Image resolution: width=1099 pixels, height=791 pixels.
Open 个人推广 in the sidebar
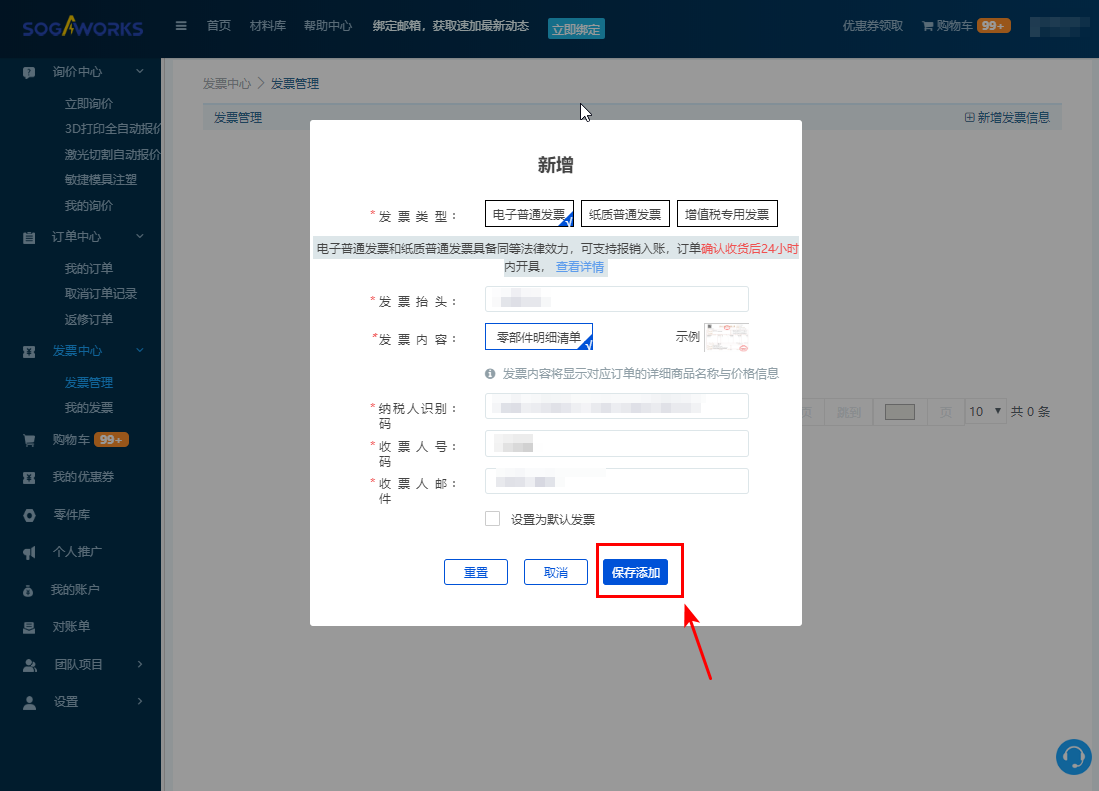(x=77, y=552)
